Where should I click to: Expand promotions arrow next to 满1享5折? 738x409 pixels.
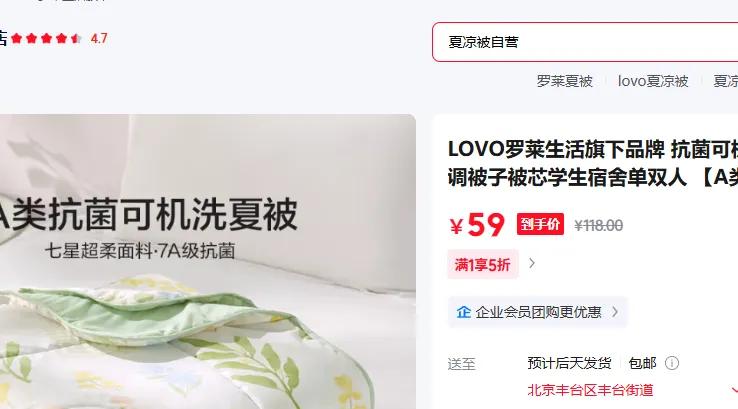532,263
